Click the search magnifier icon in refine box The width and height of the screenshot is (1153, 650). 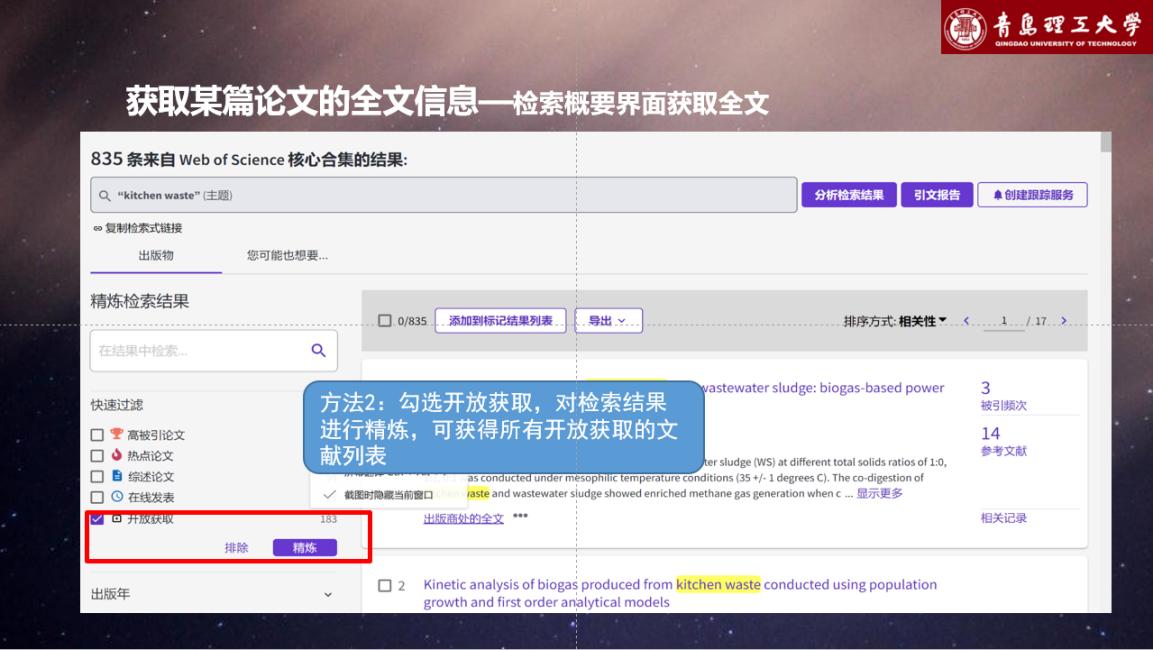[x=318, y=350]
